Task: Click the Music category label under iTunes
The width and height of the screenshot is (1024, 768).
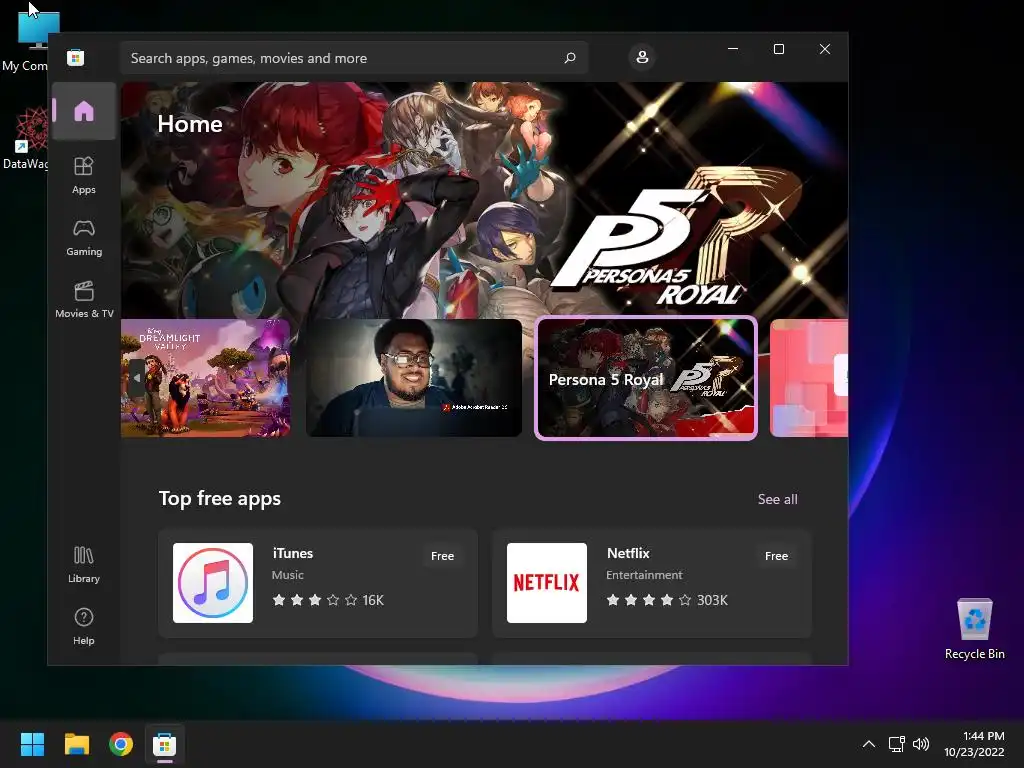Action: pos(287,575)
